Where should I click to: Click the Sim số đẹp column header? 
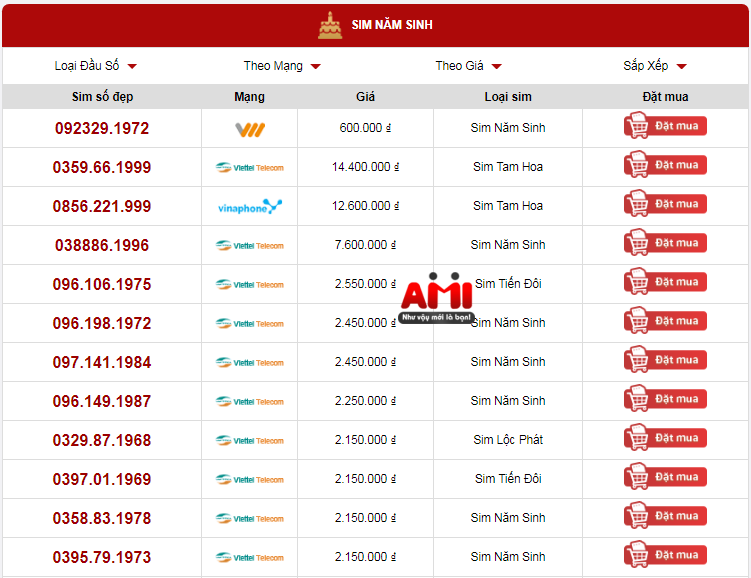pos(102,97)
